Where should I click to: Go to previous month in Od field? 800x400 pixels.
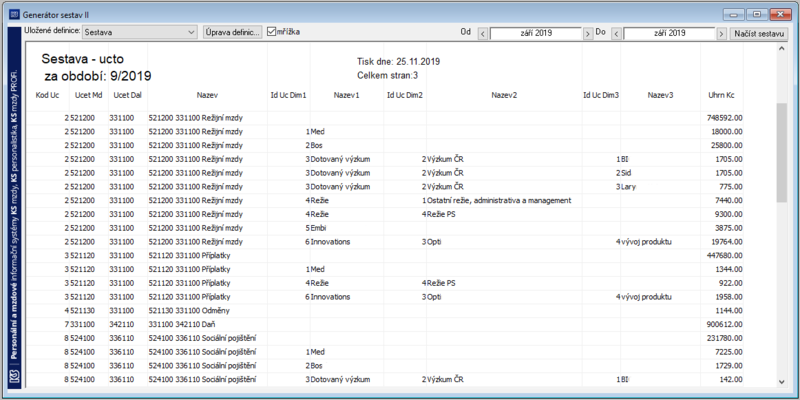click(483, 33)
